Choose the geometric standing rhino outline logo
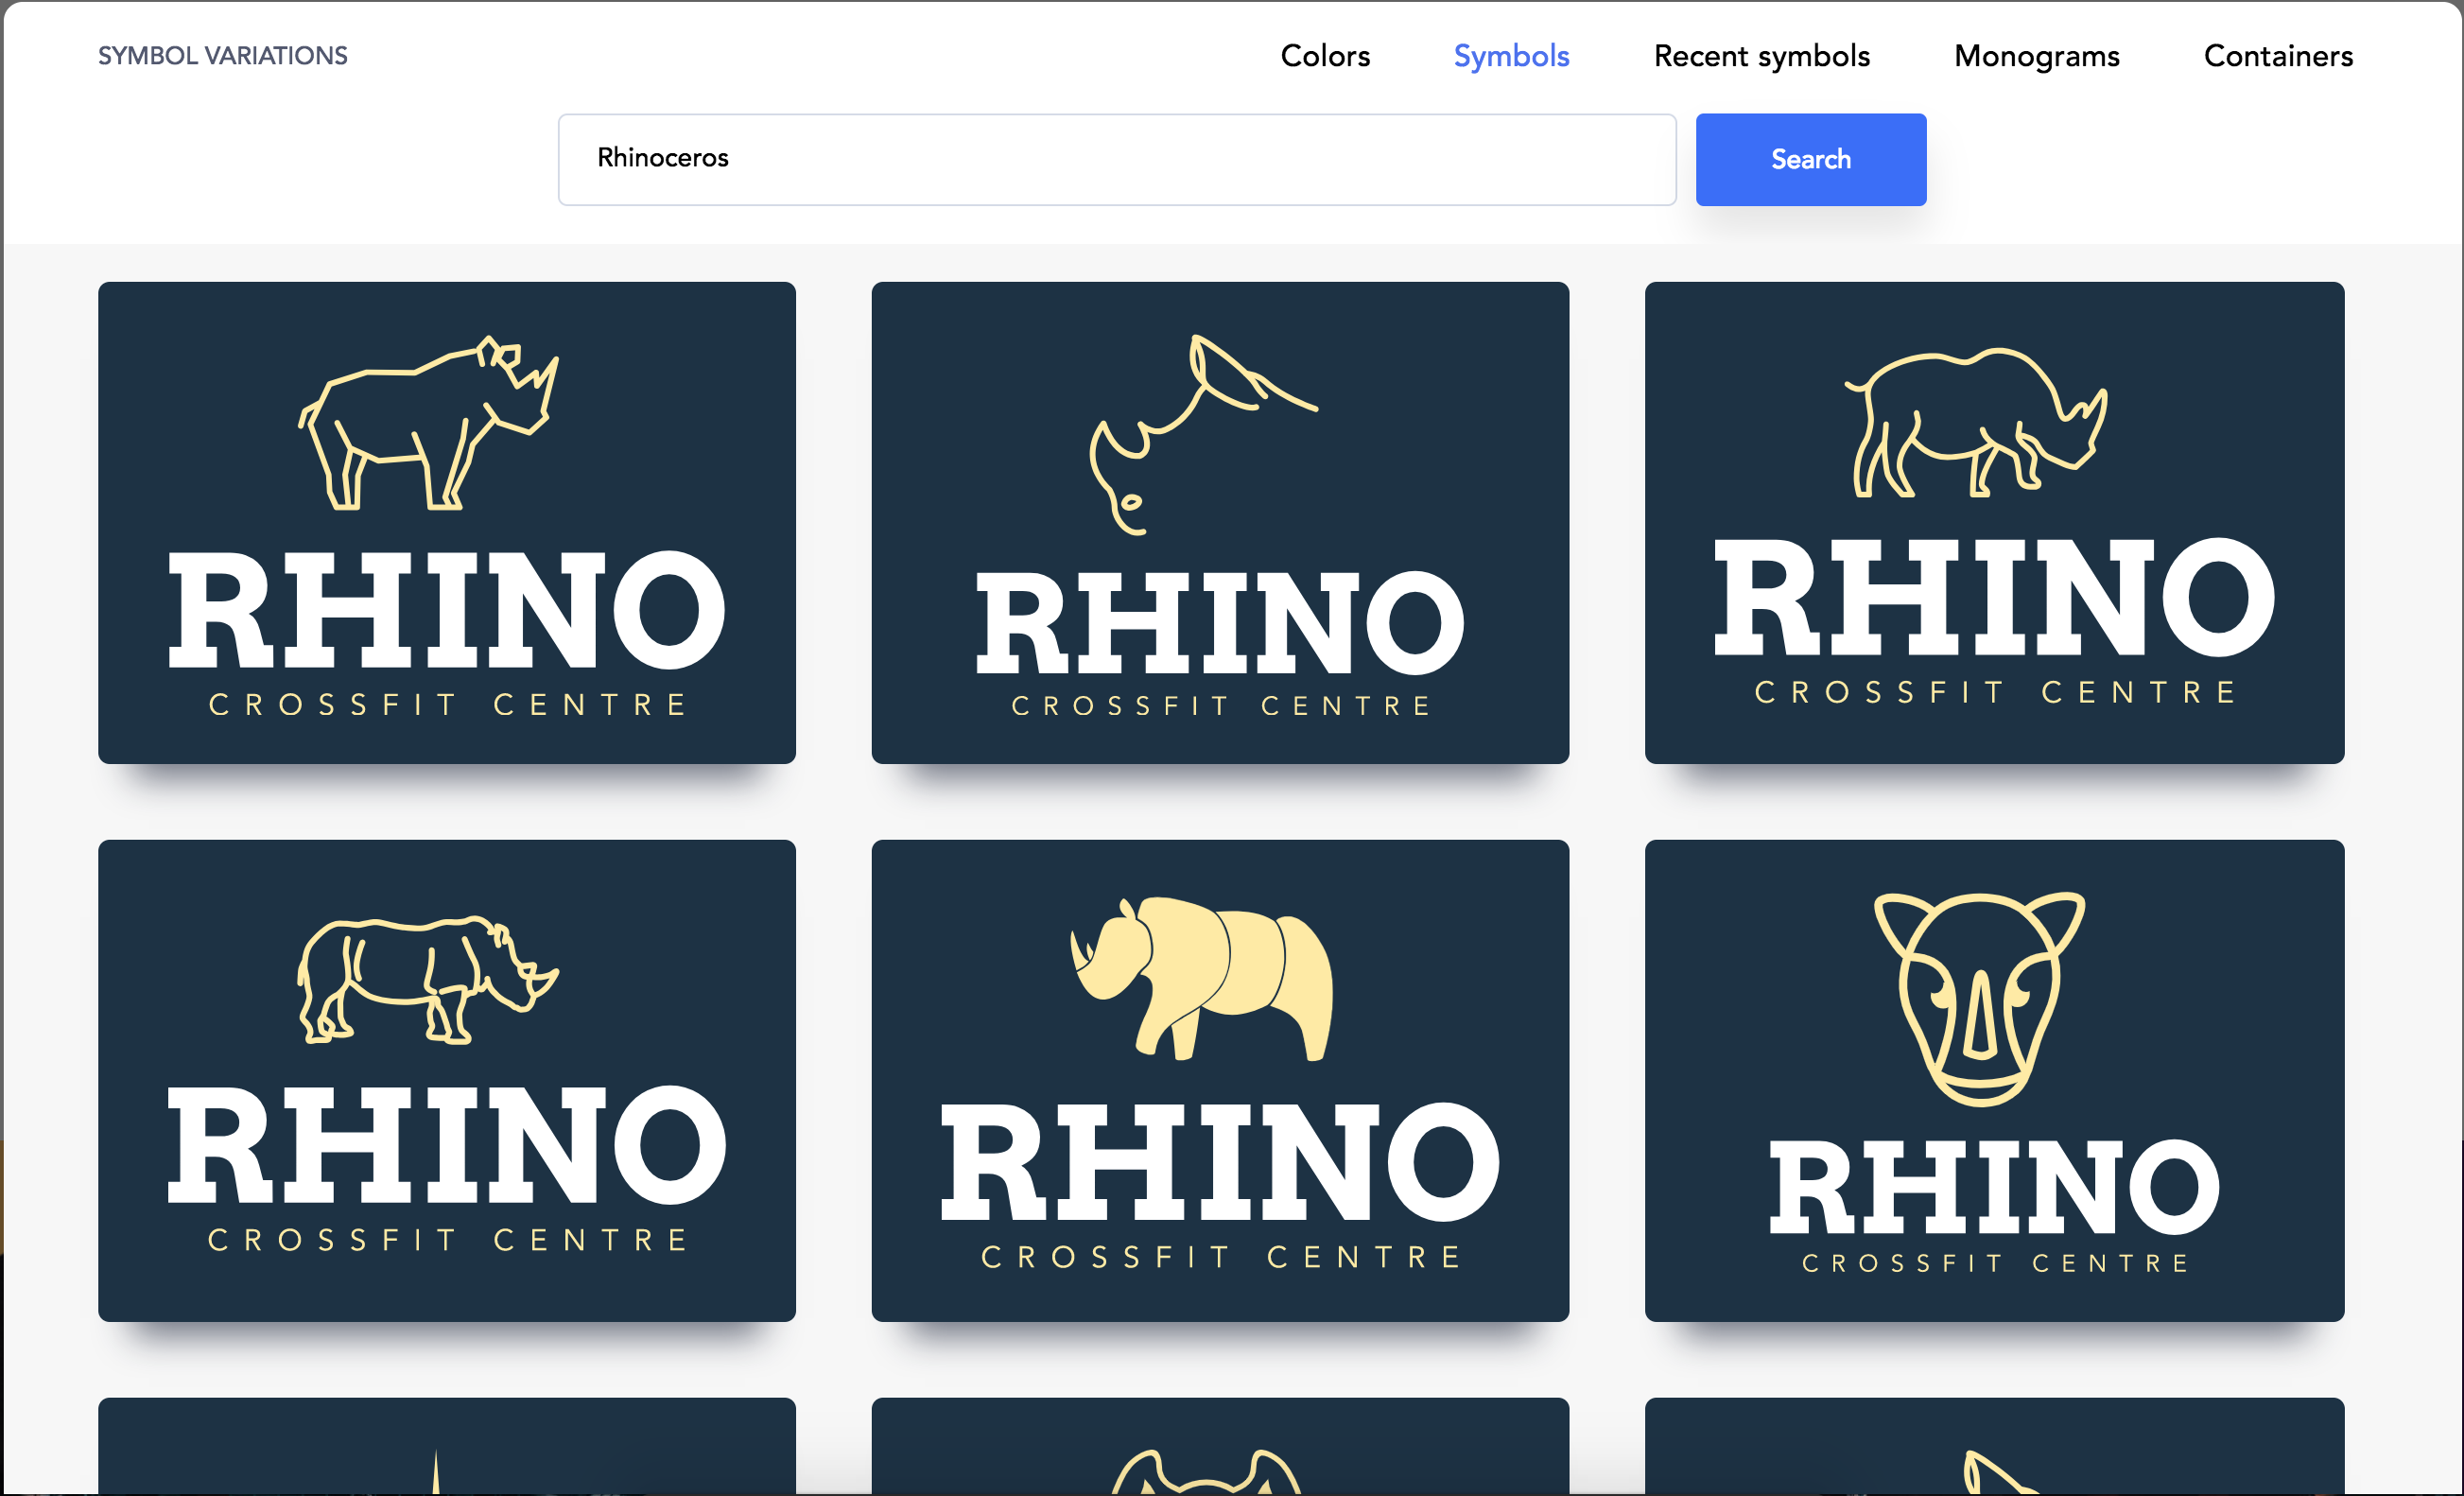2464x1496 pixels. tap(446, 522)
